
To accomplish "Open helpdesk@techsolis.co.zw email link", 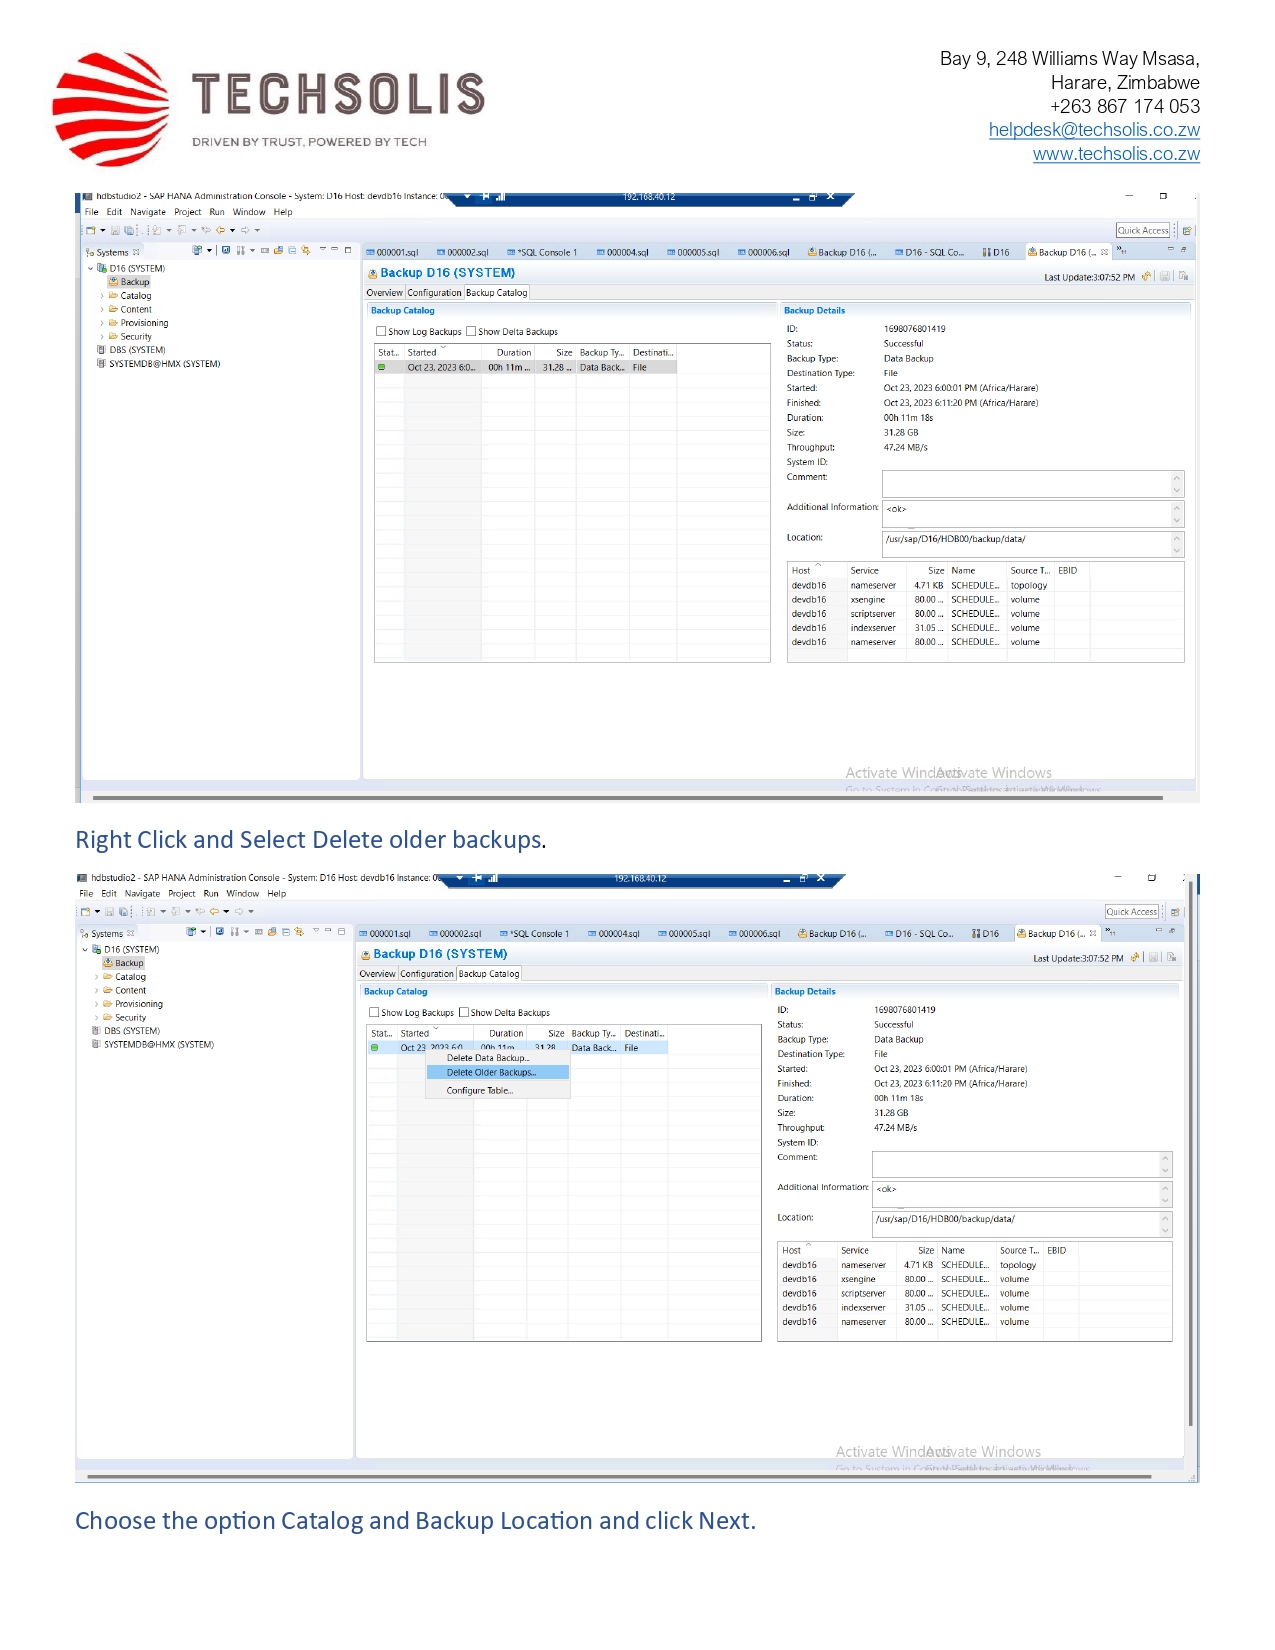I will tap(1093, 130).
